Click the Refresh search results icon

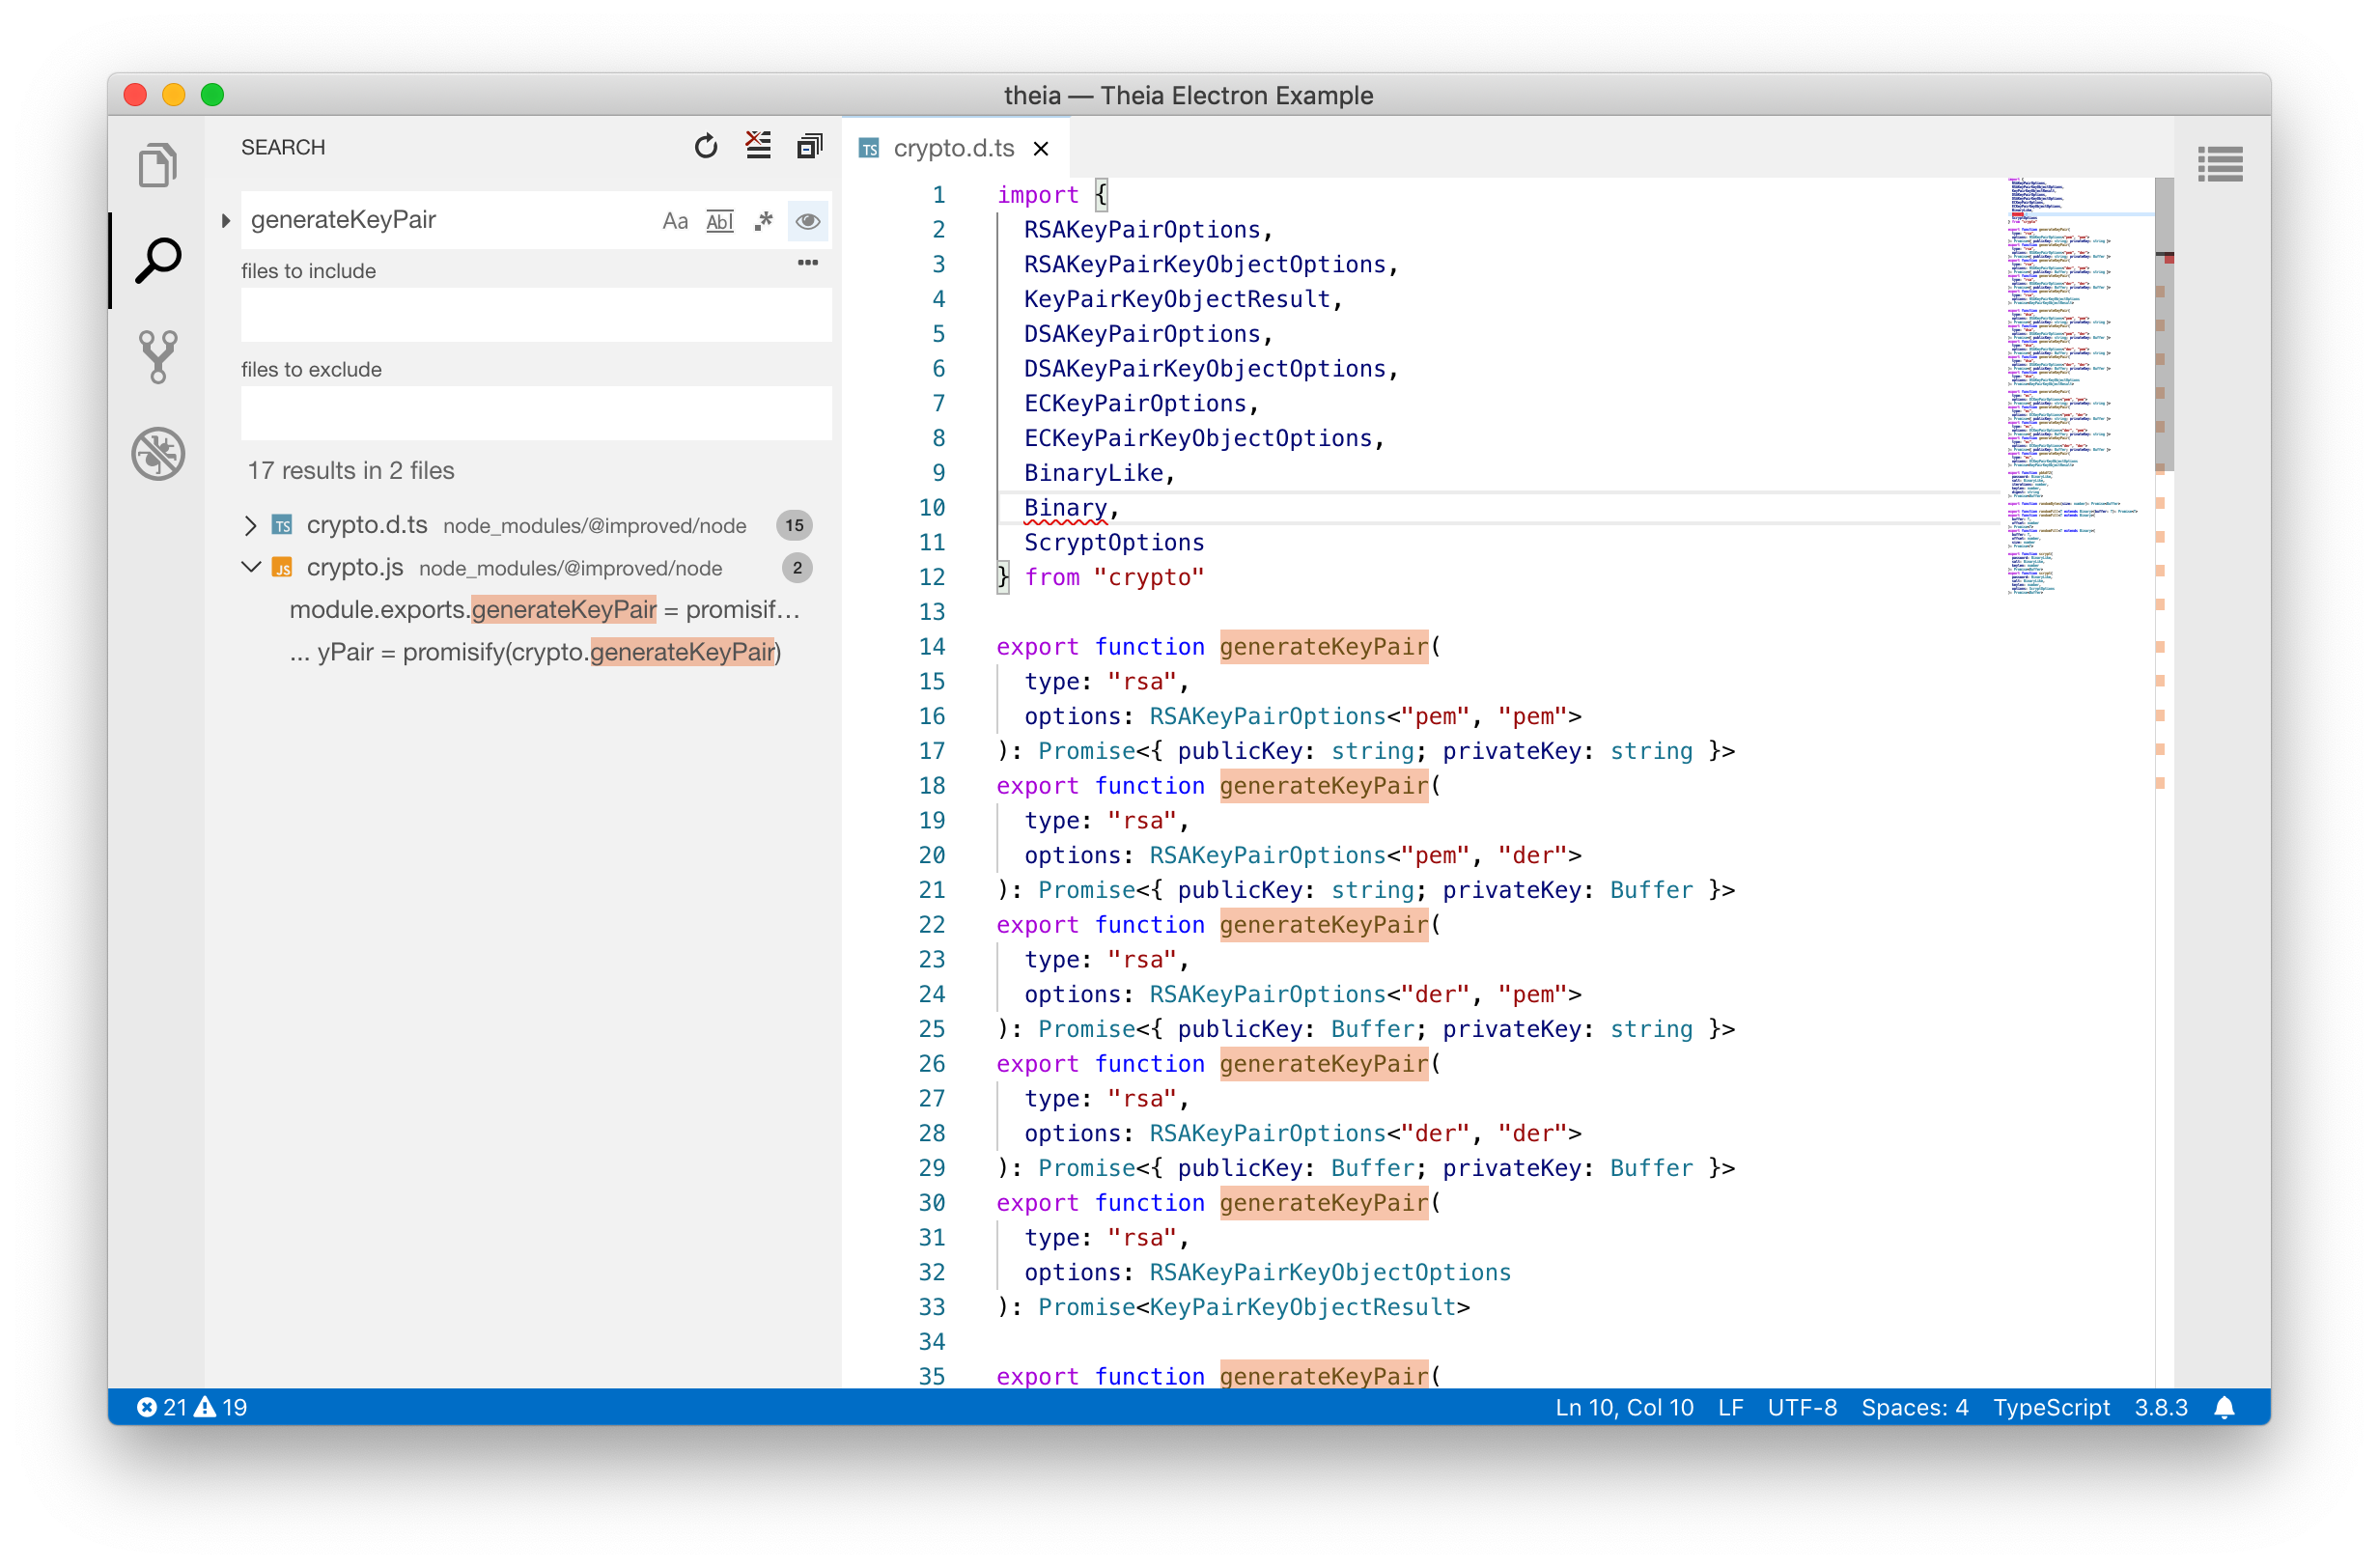pyautogui.click(x=706, y=147)
